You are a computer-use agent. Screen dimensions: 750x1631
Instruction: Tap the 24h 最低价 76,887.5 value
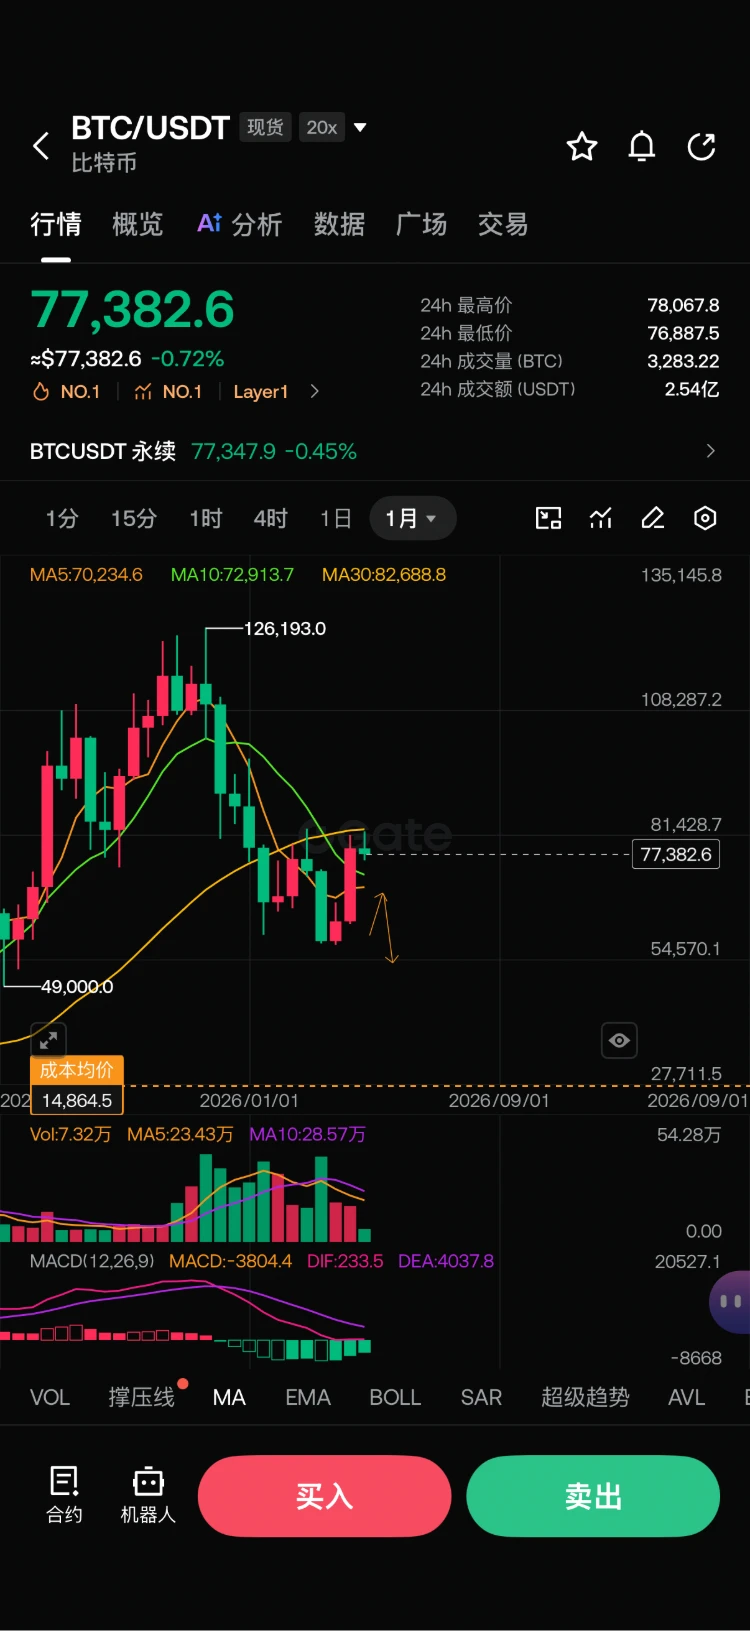[683, 333]
